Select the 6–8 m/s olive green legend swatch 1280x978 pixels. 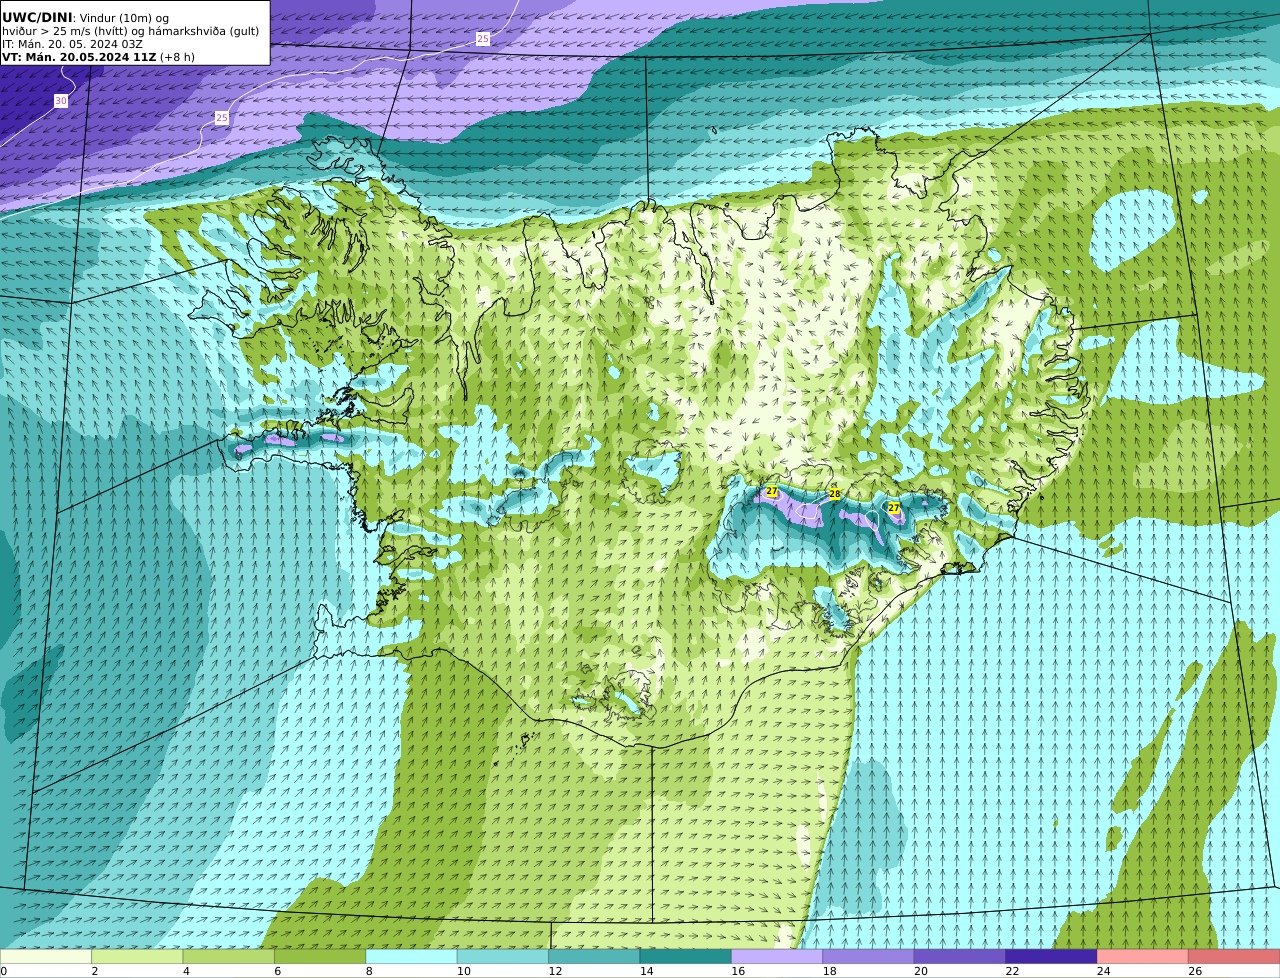click(320, 957)
